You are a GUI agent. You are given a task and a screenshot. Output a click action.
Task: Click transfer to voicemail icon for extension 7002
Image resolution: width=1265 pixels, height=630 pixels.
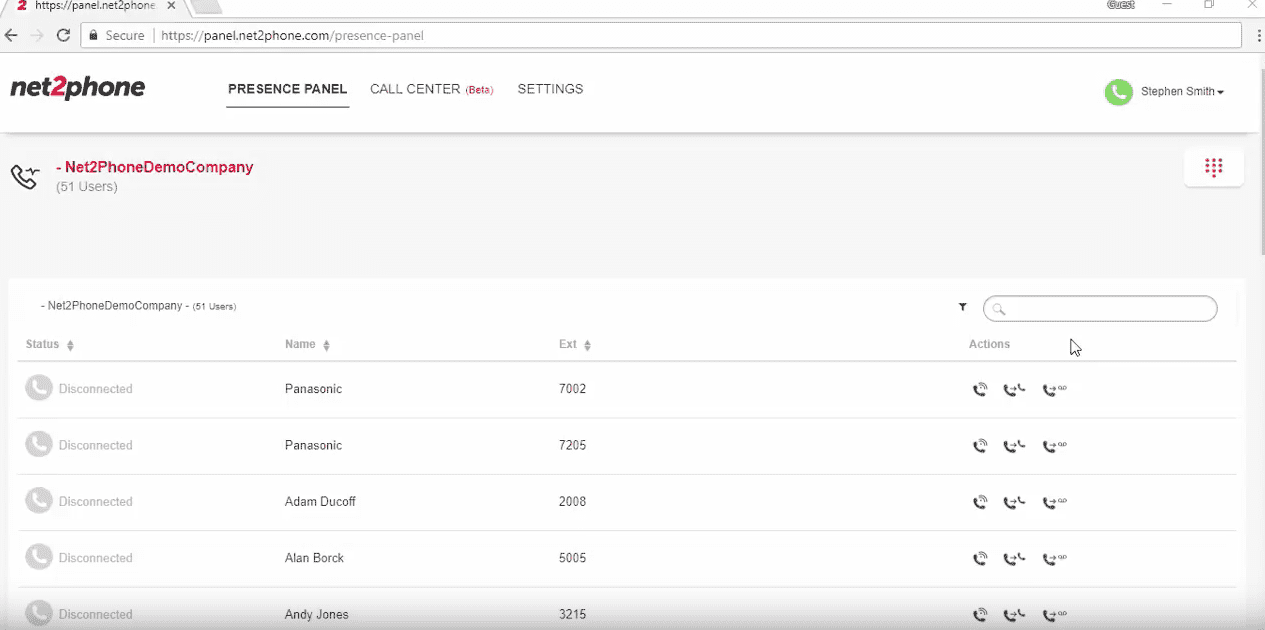1054,390
